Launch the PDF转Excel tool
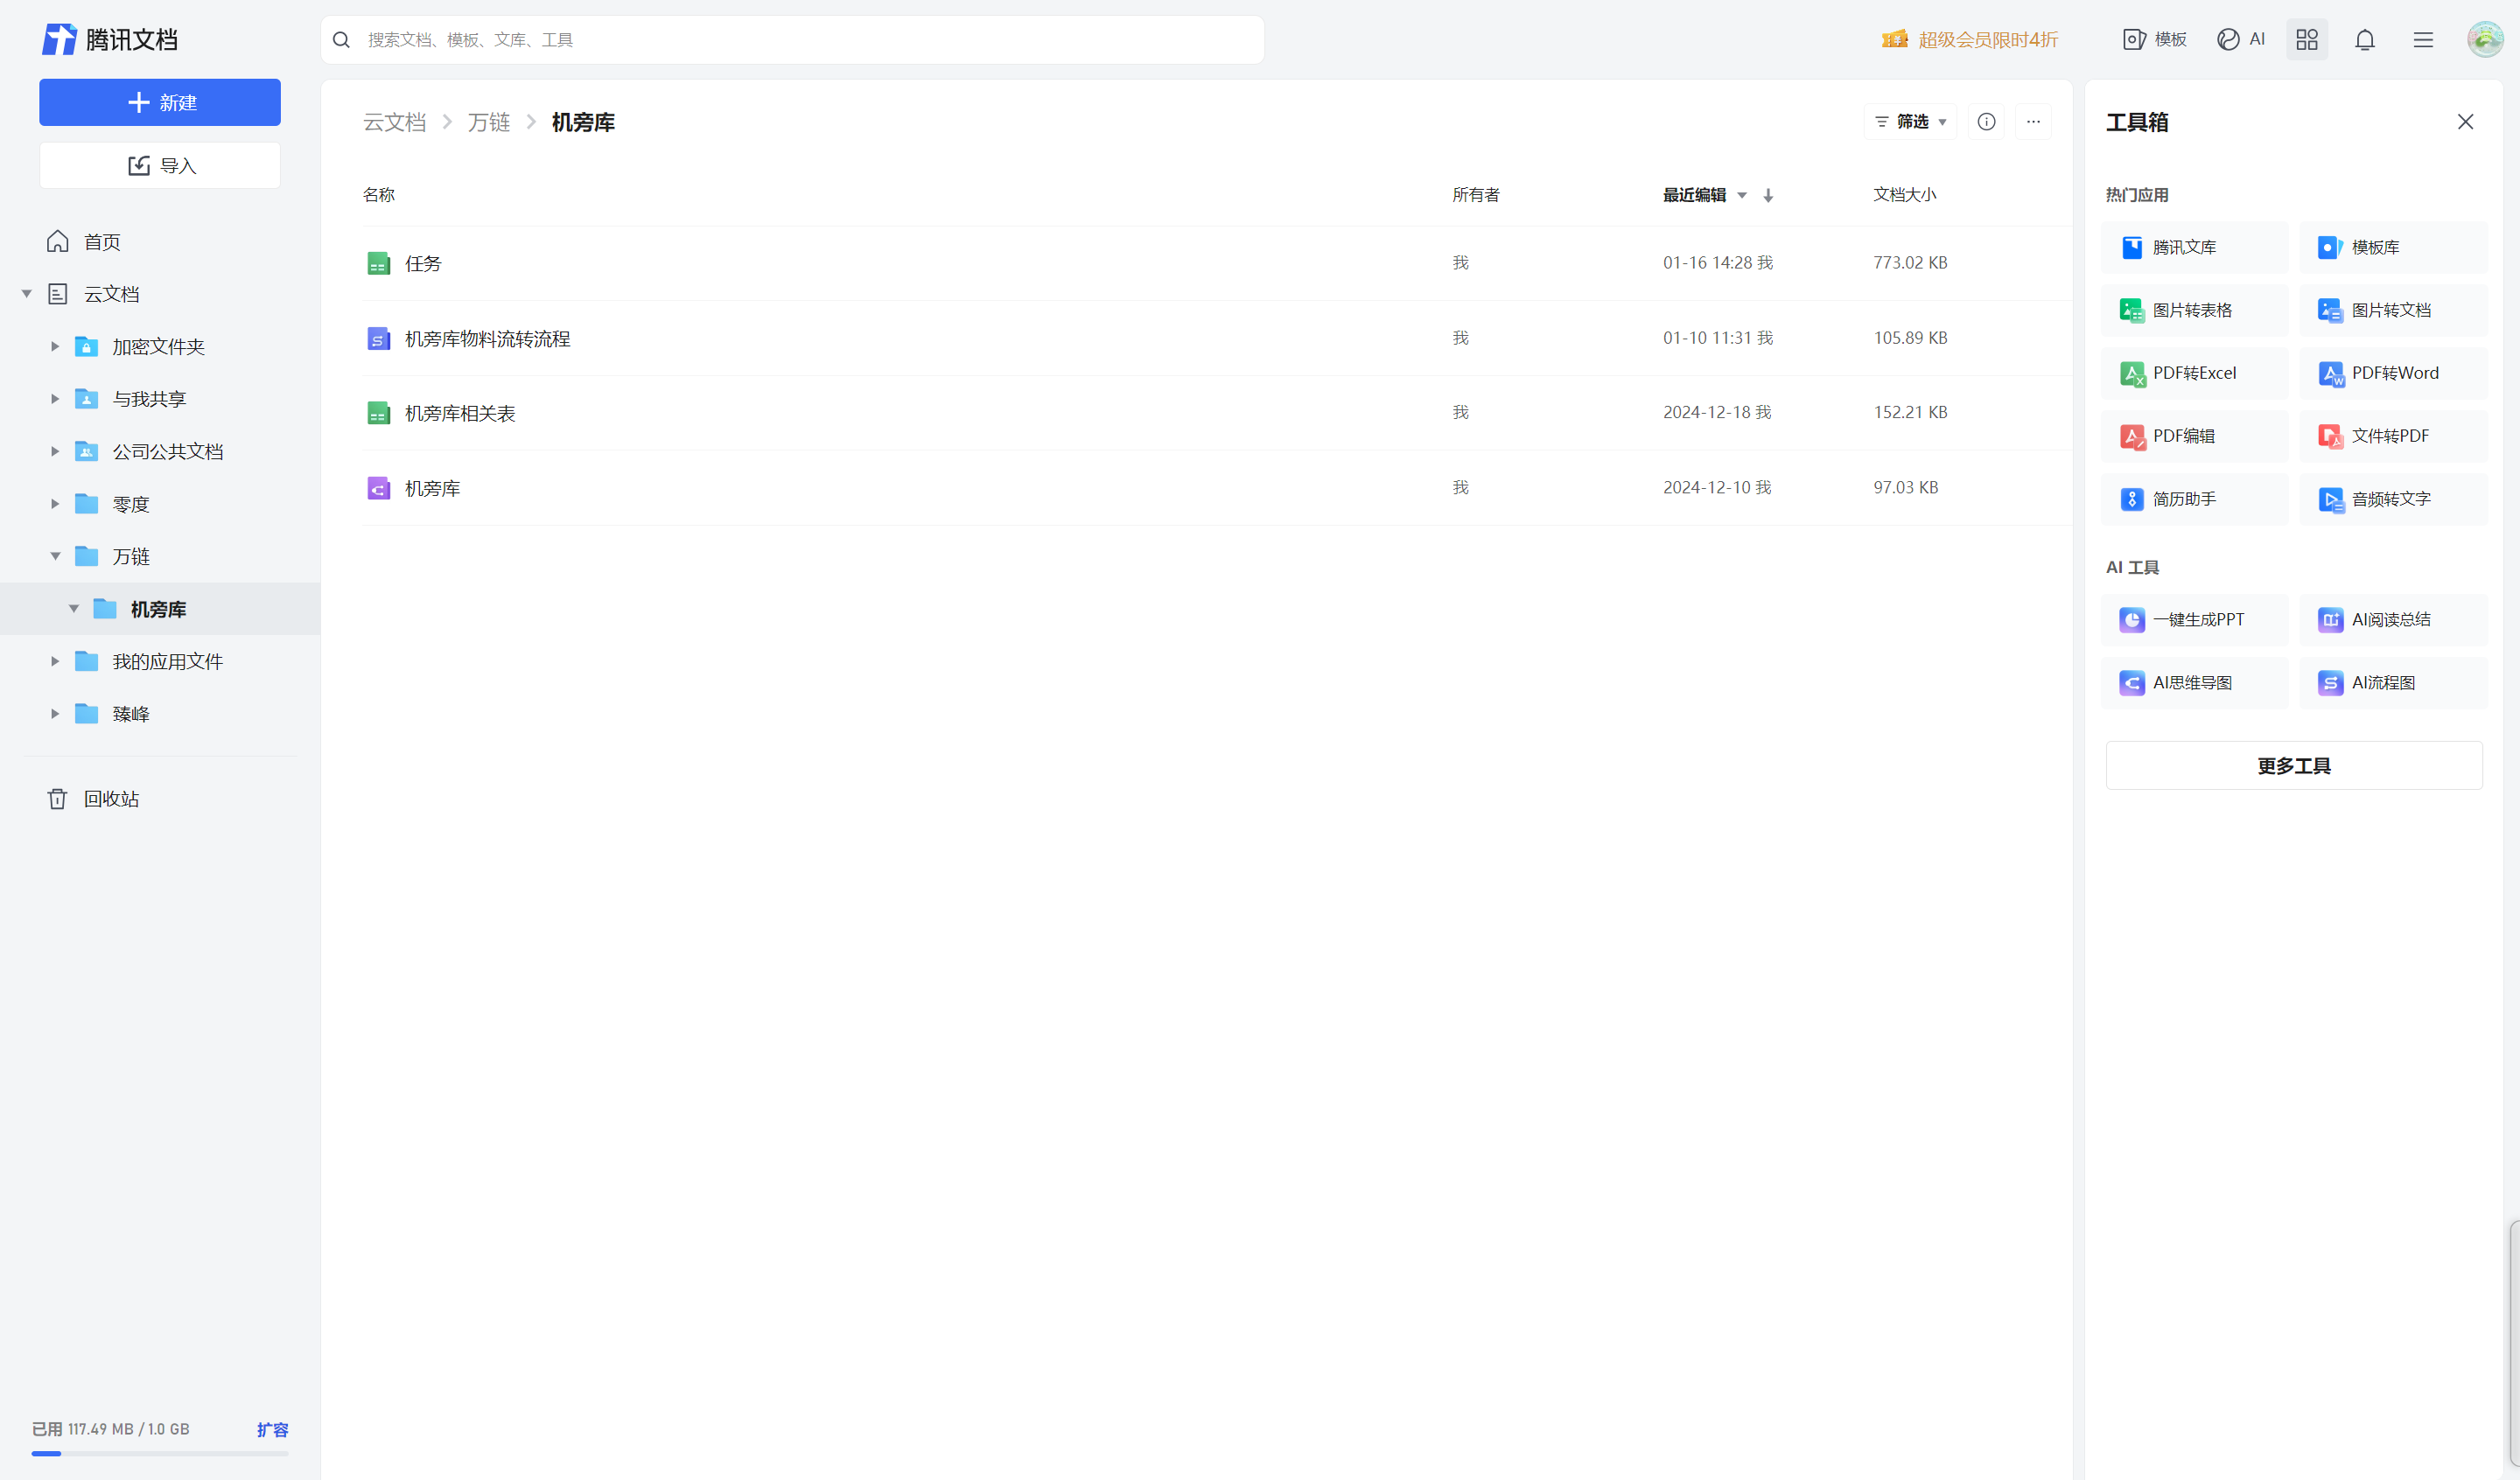2520x1480 pixels. (2194, 373)
